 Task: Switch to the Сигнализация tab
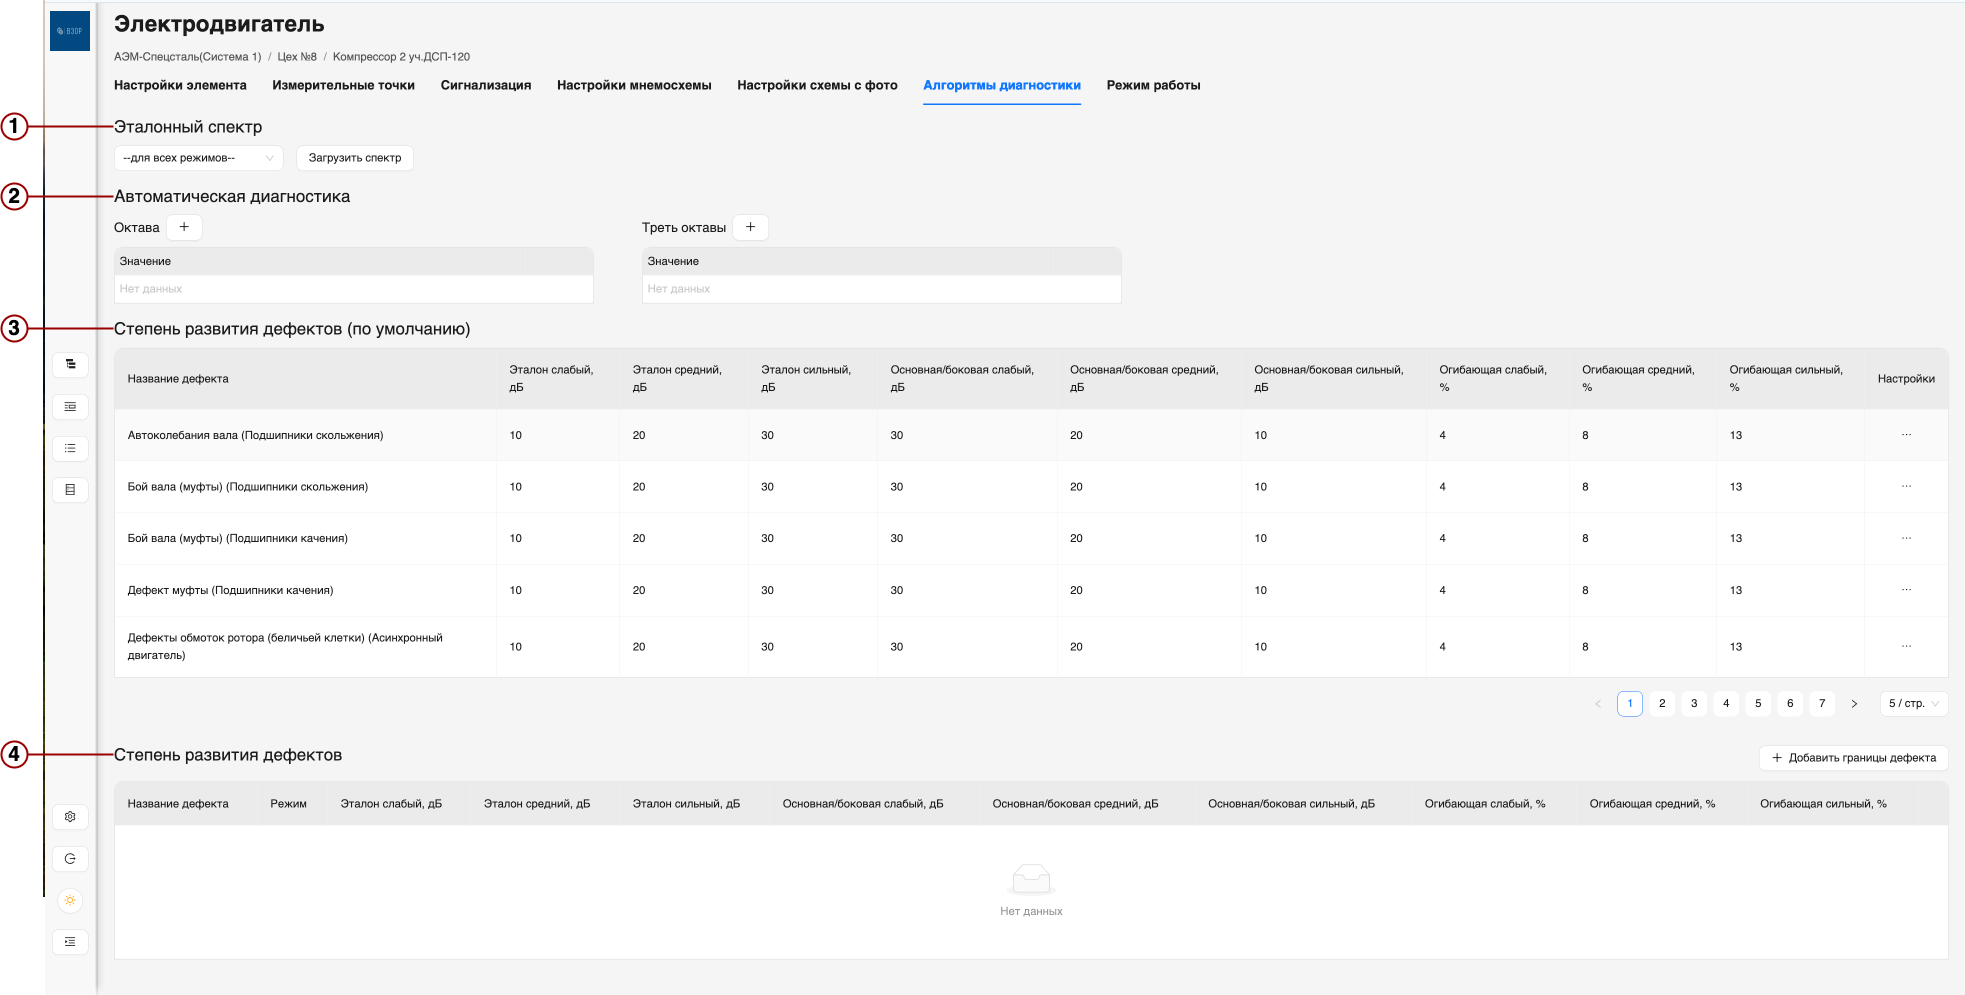(x=486, y=85)
